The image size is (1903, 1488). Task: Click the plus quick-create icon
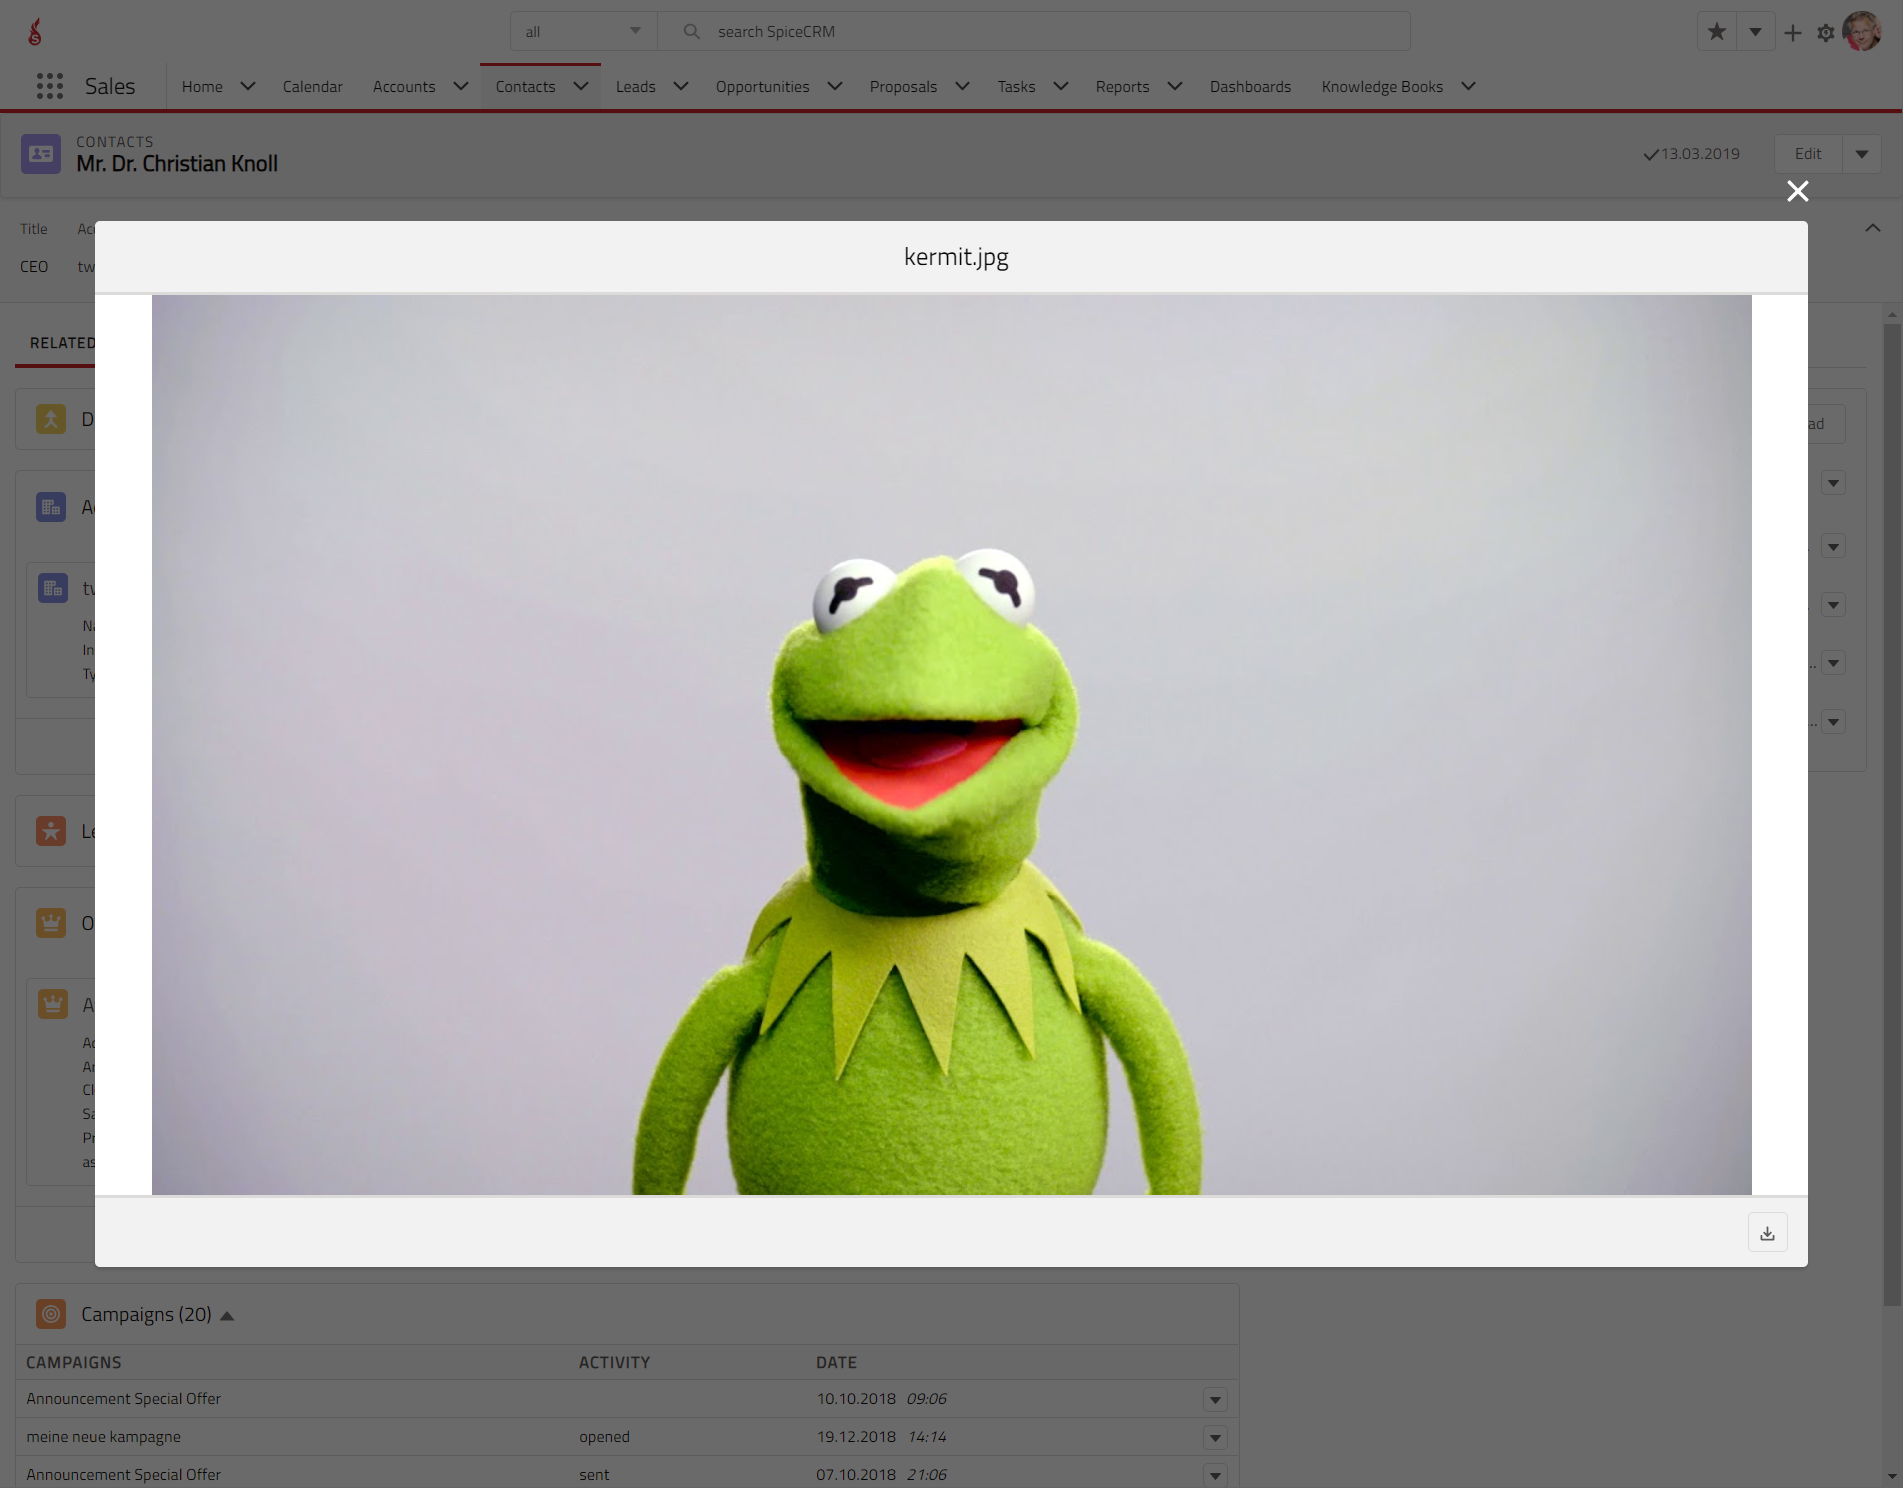[1793, 33]
